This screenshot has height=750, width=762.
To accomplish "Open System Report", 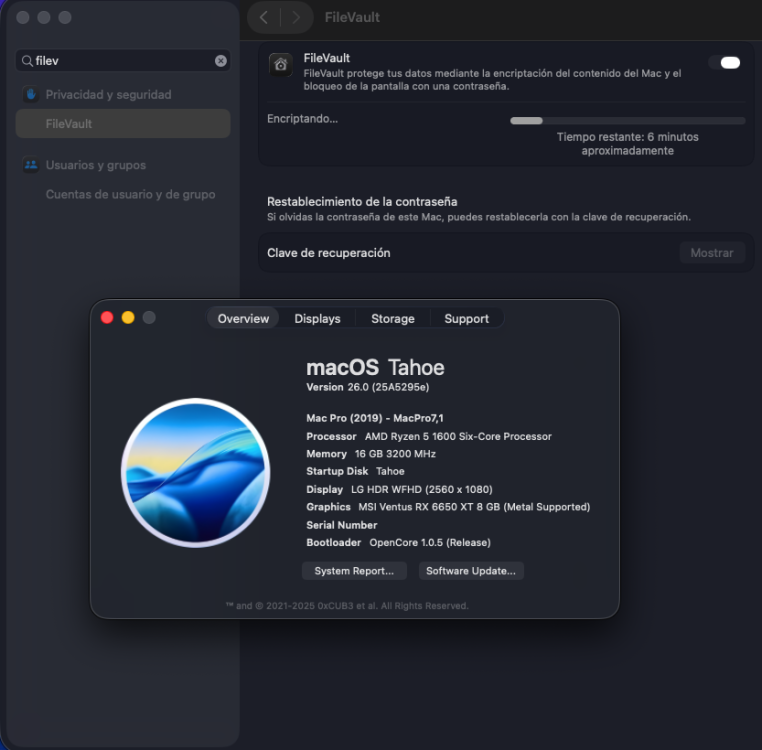I will tap(354, 571).
